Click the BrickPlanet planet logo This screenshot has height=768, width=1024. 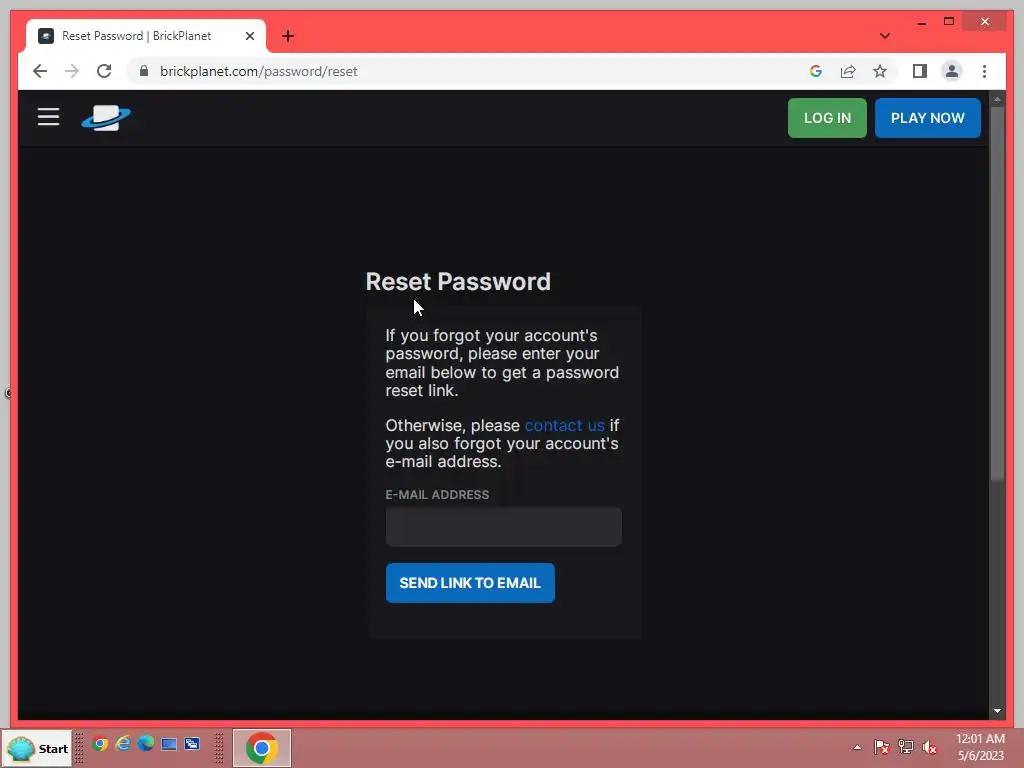pos(106,118)
